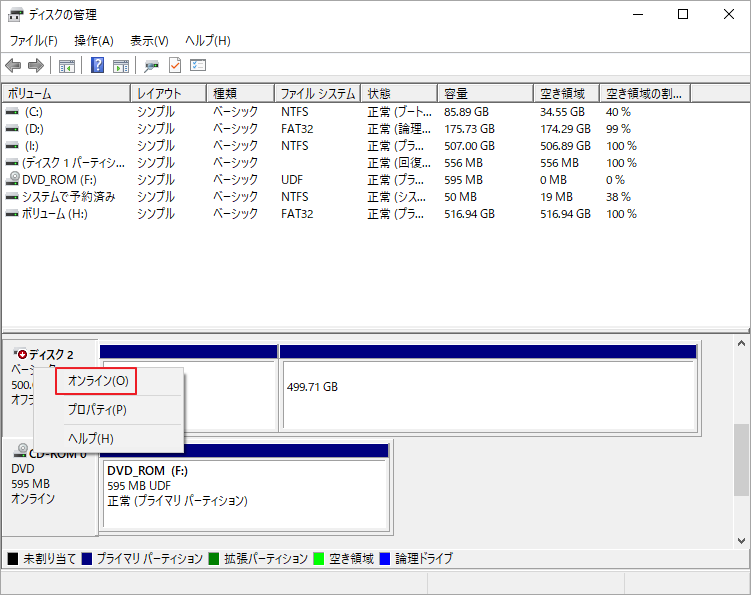Click the drive icon beside (I:)
This screenshot has height=595, width=751.
[12, 146]
